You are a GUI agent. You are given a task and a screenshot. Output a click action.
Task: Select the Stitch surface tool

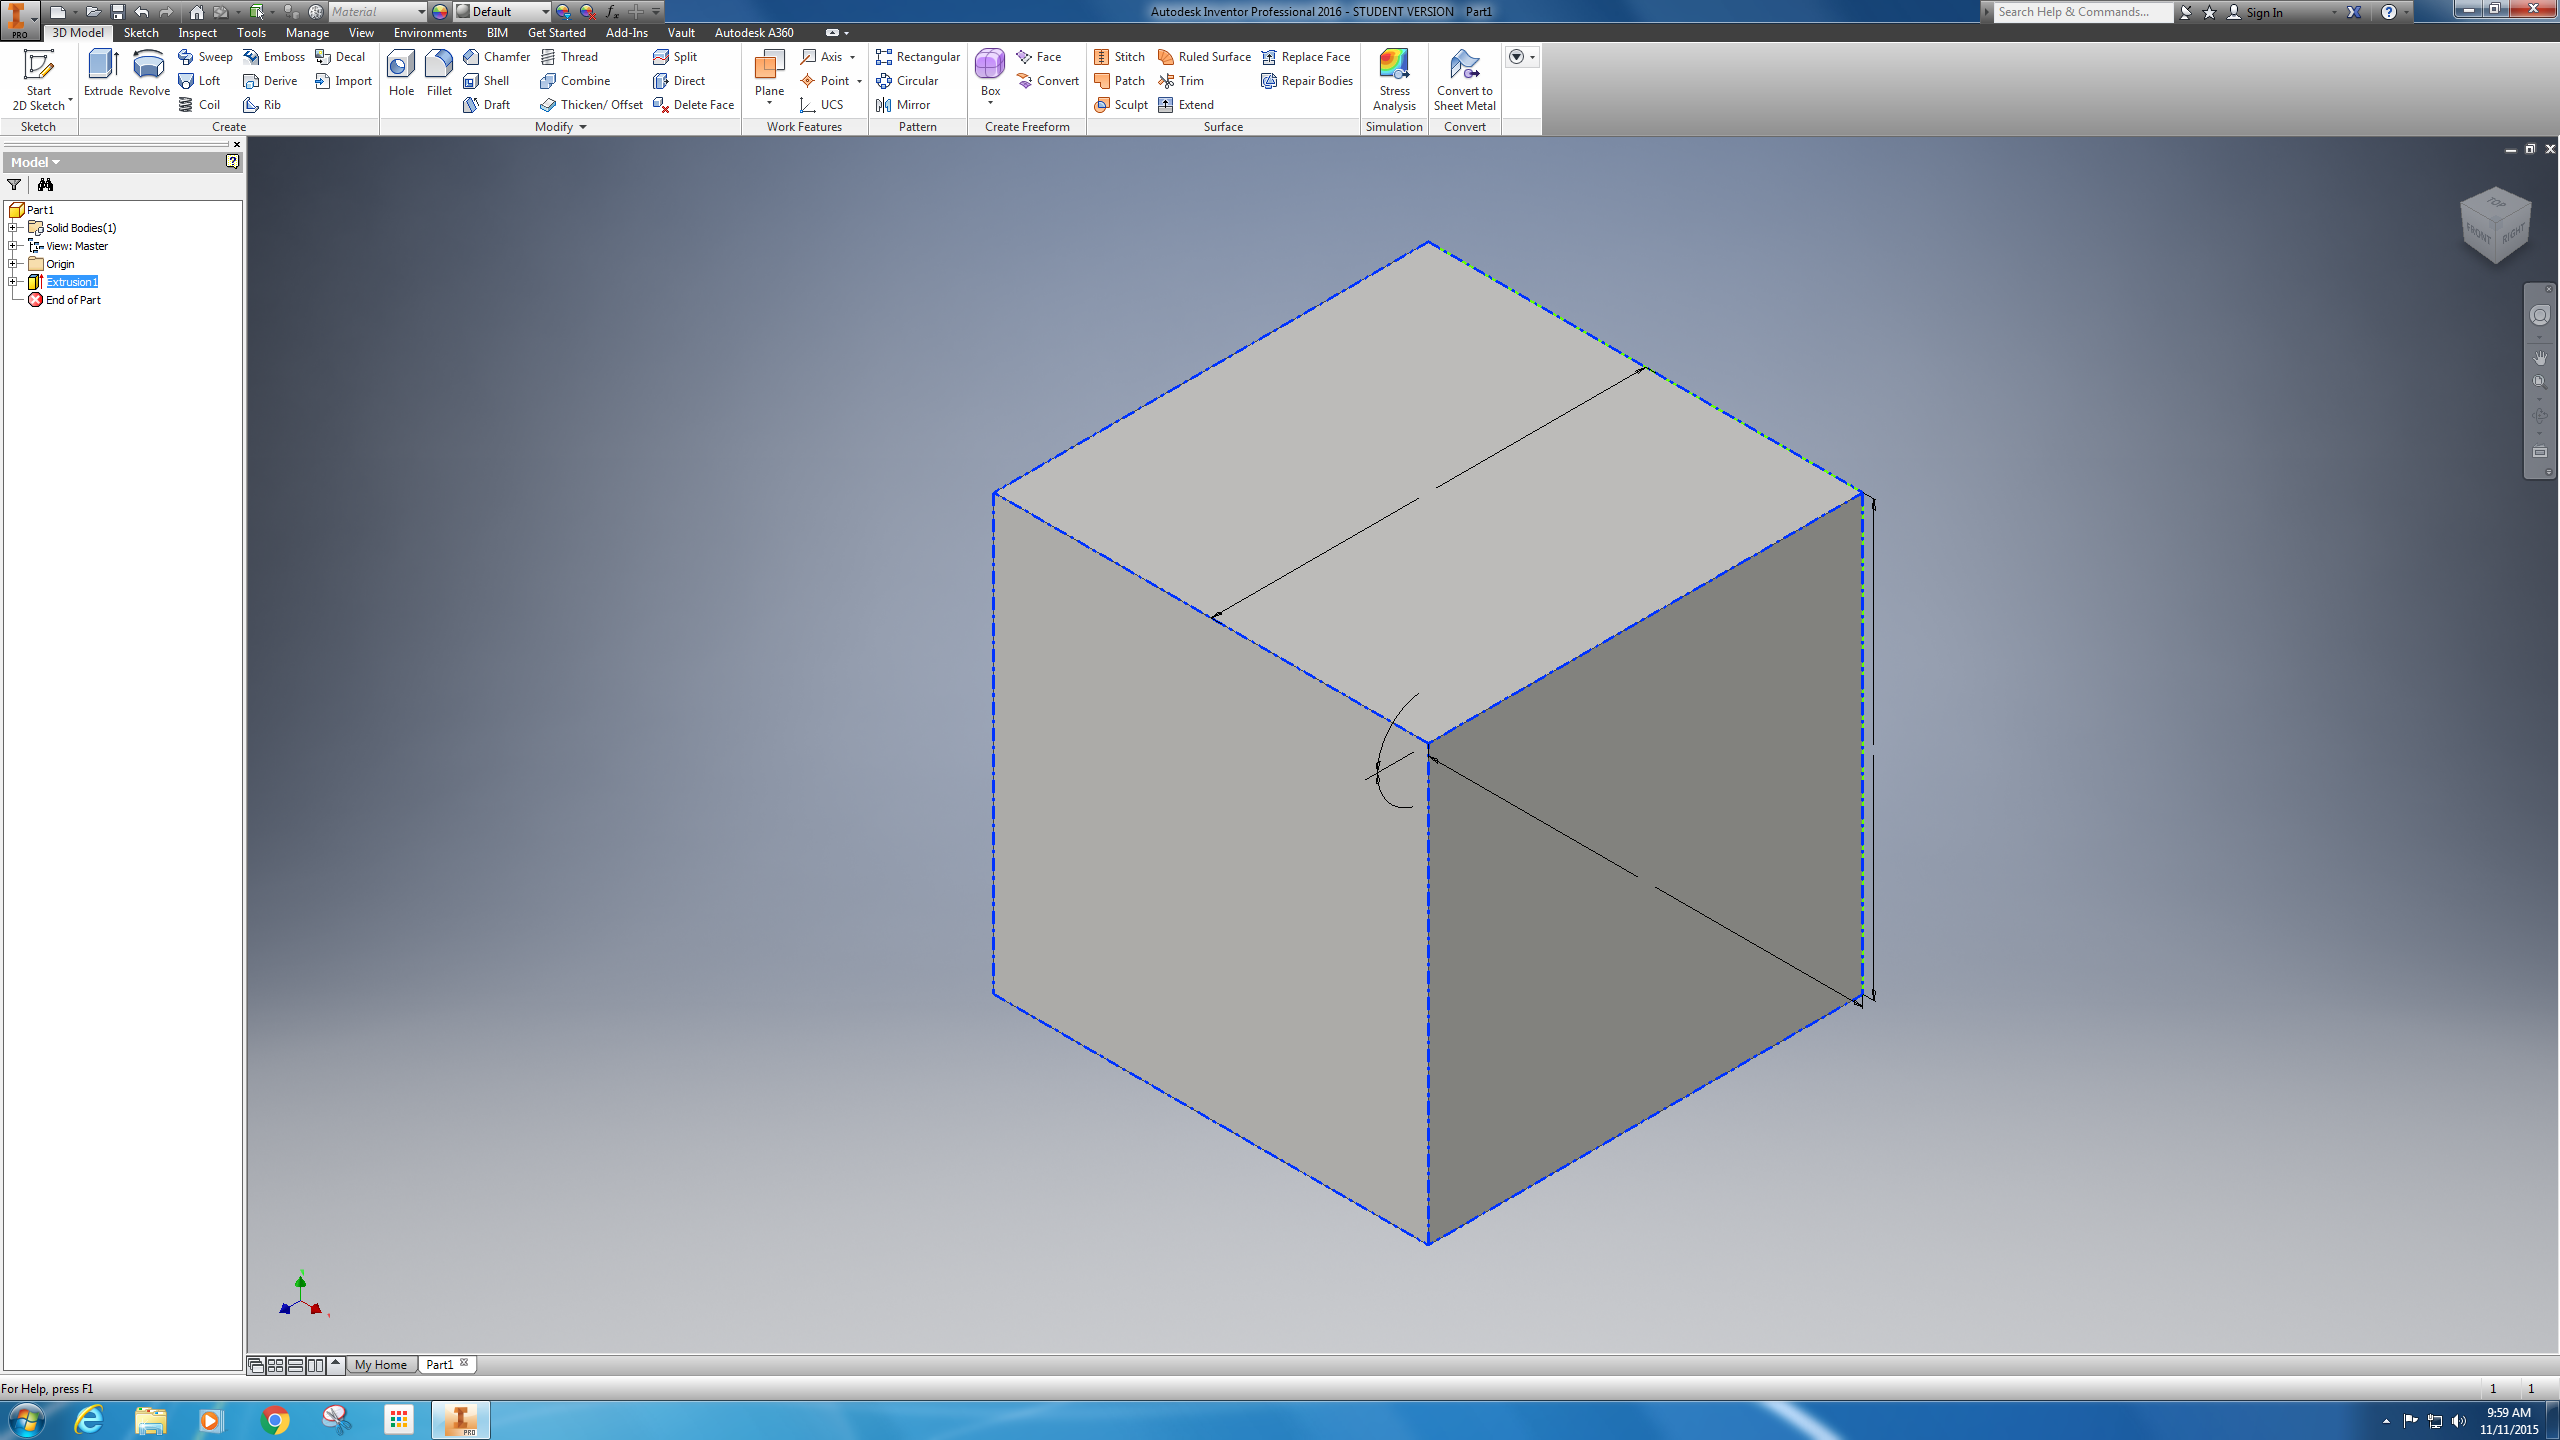click(1119, 57)
